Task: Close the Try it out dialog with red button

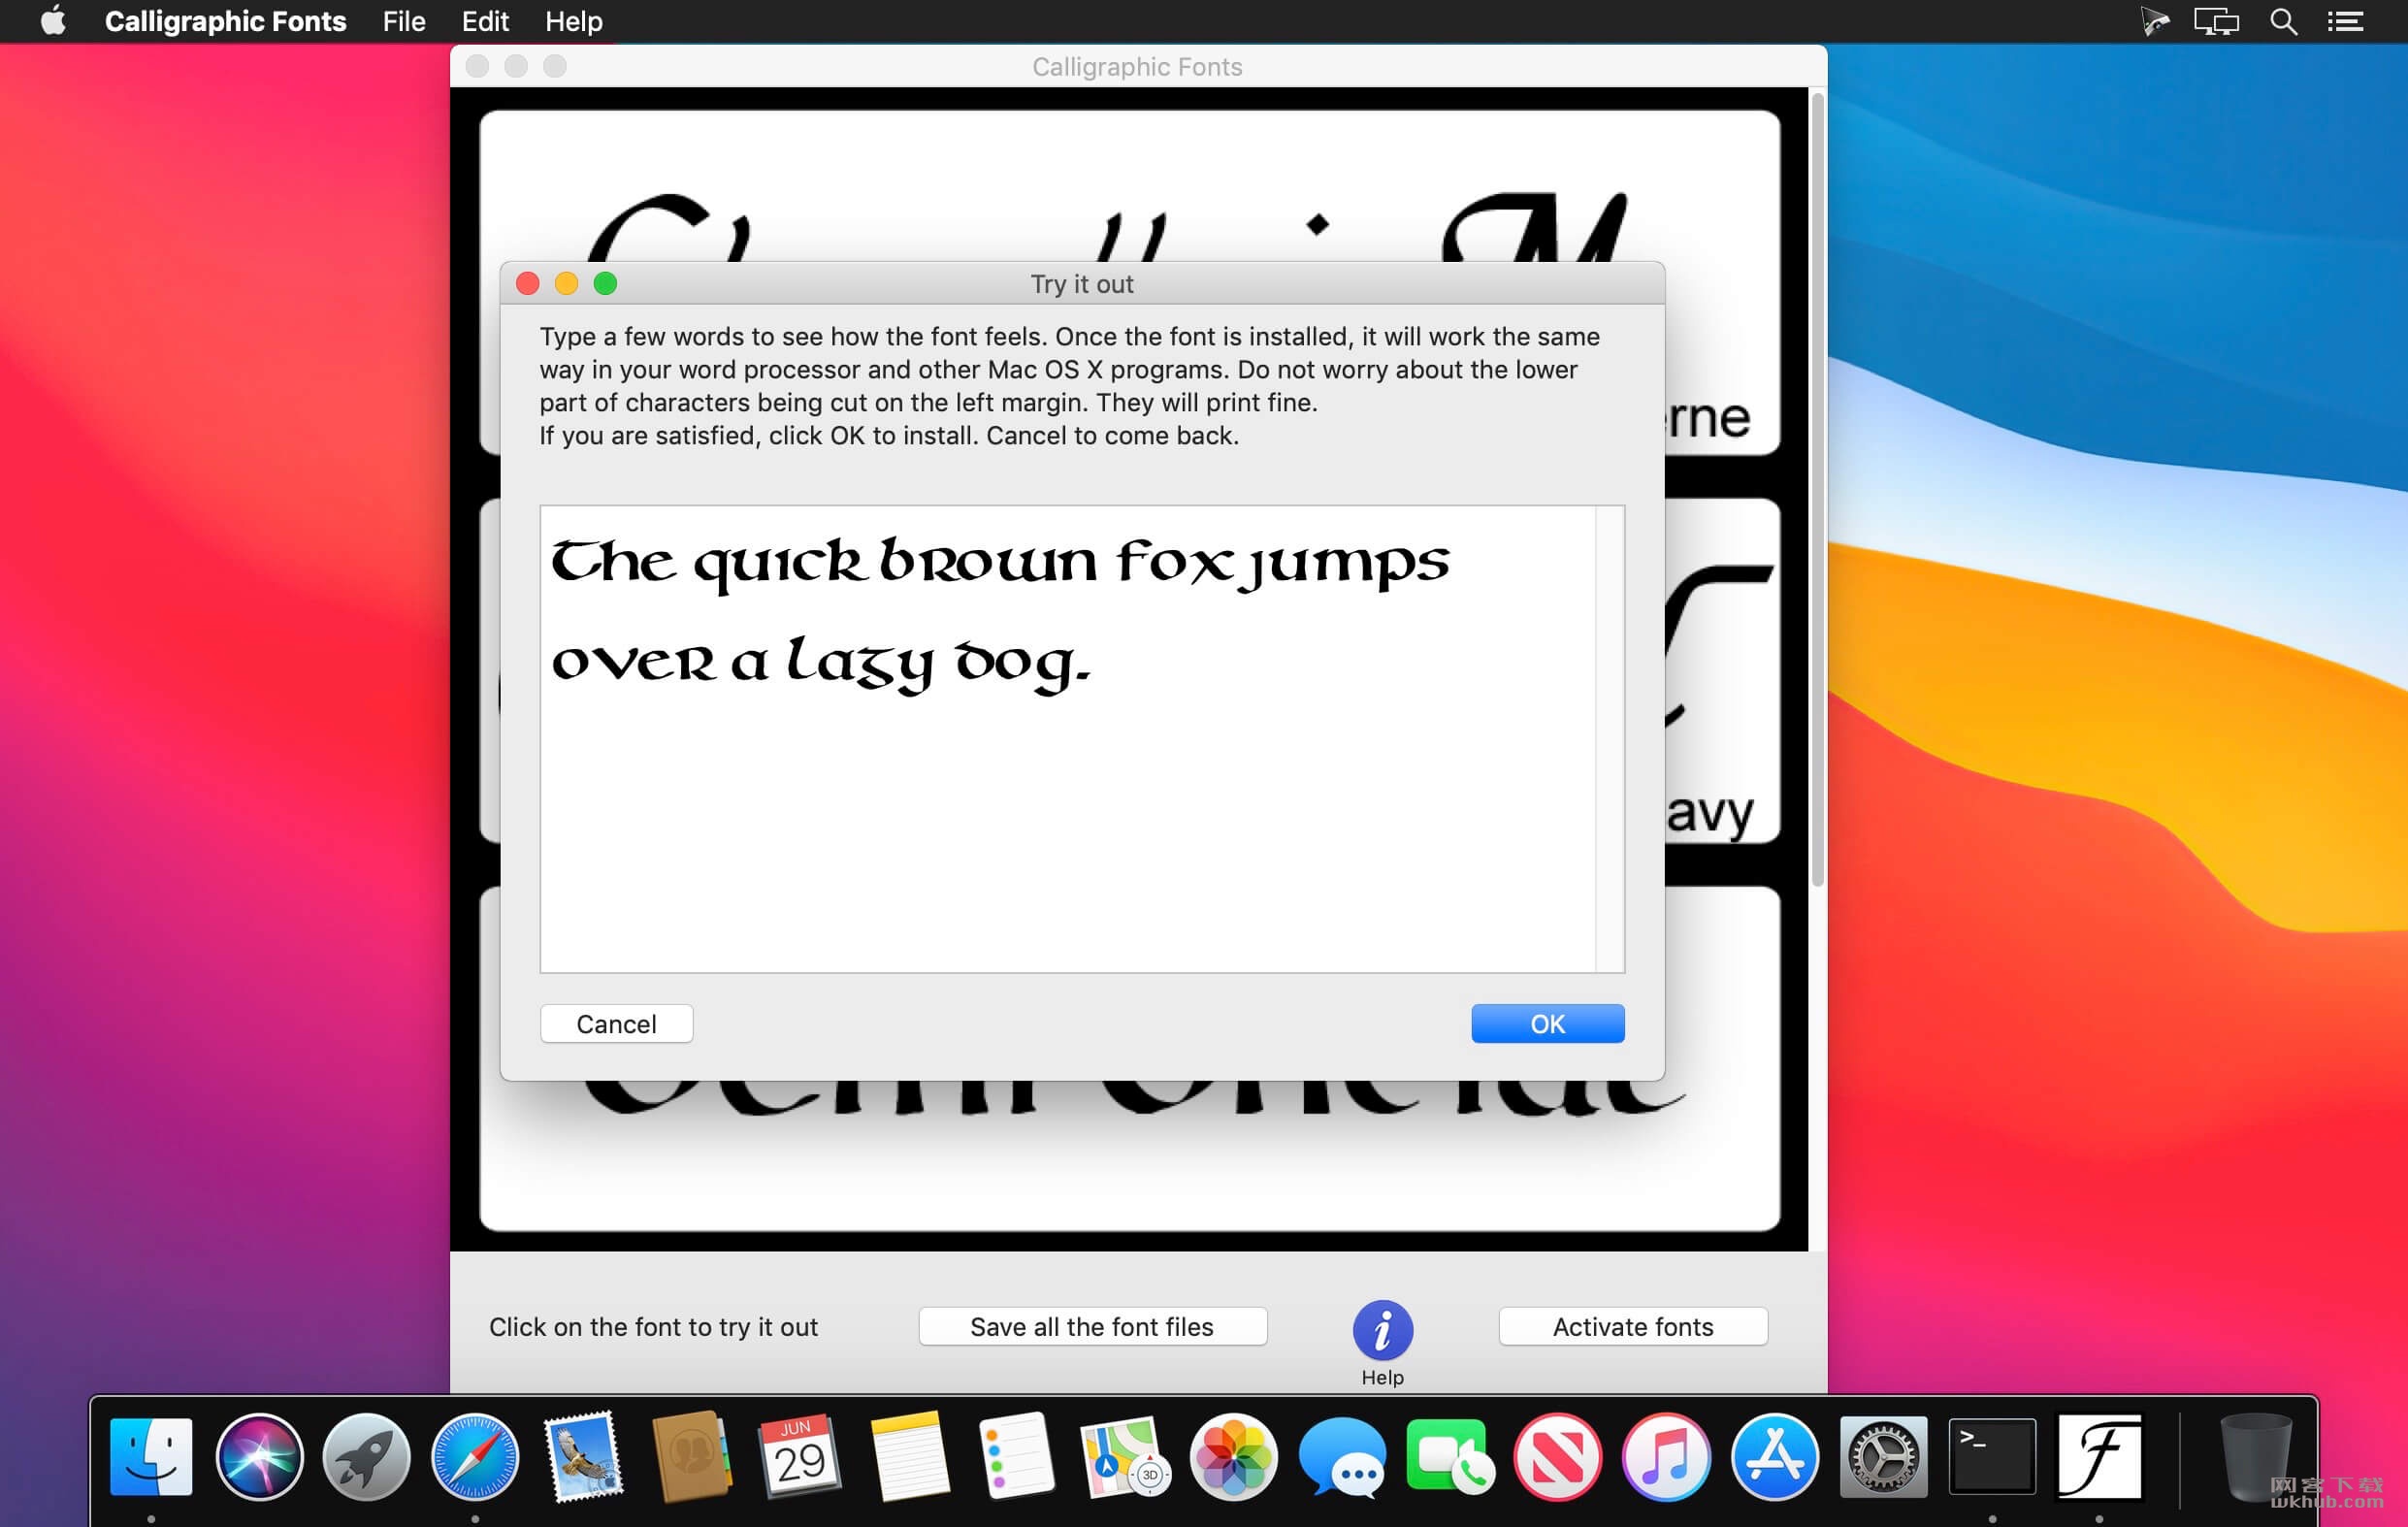Action: [x=528, y=284]
